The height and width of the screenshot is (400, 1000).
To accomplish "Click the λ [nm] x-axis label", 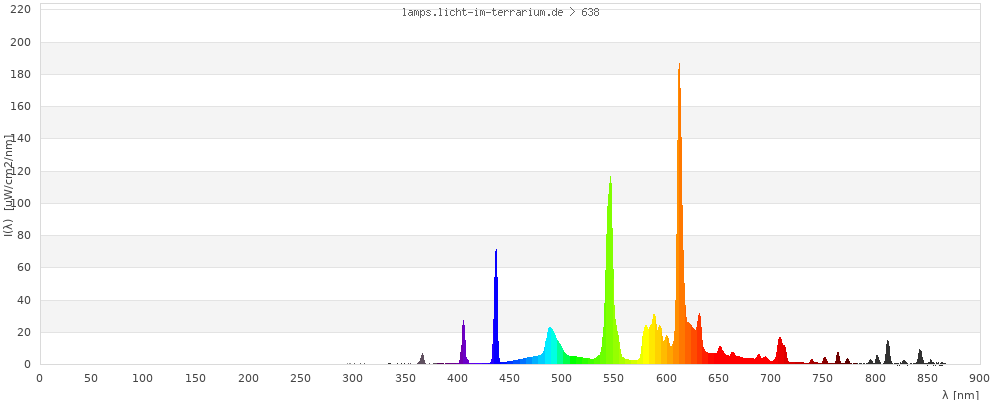I will (x=960, y=395).
